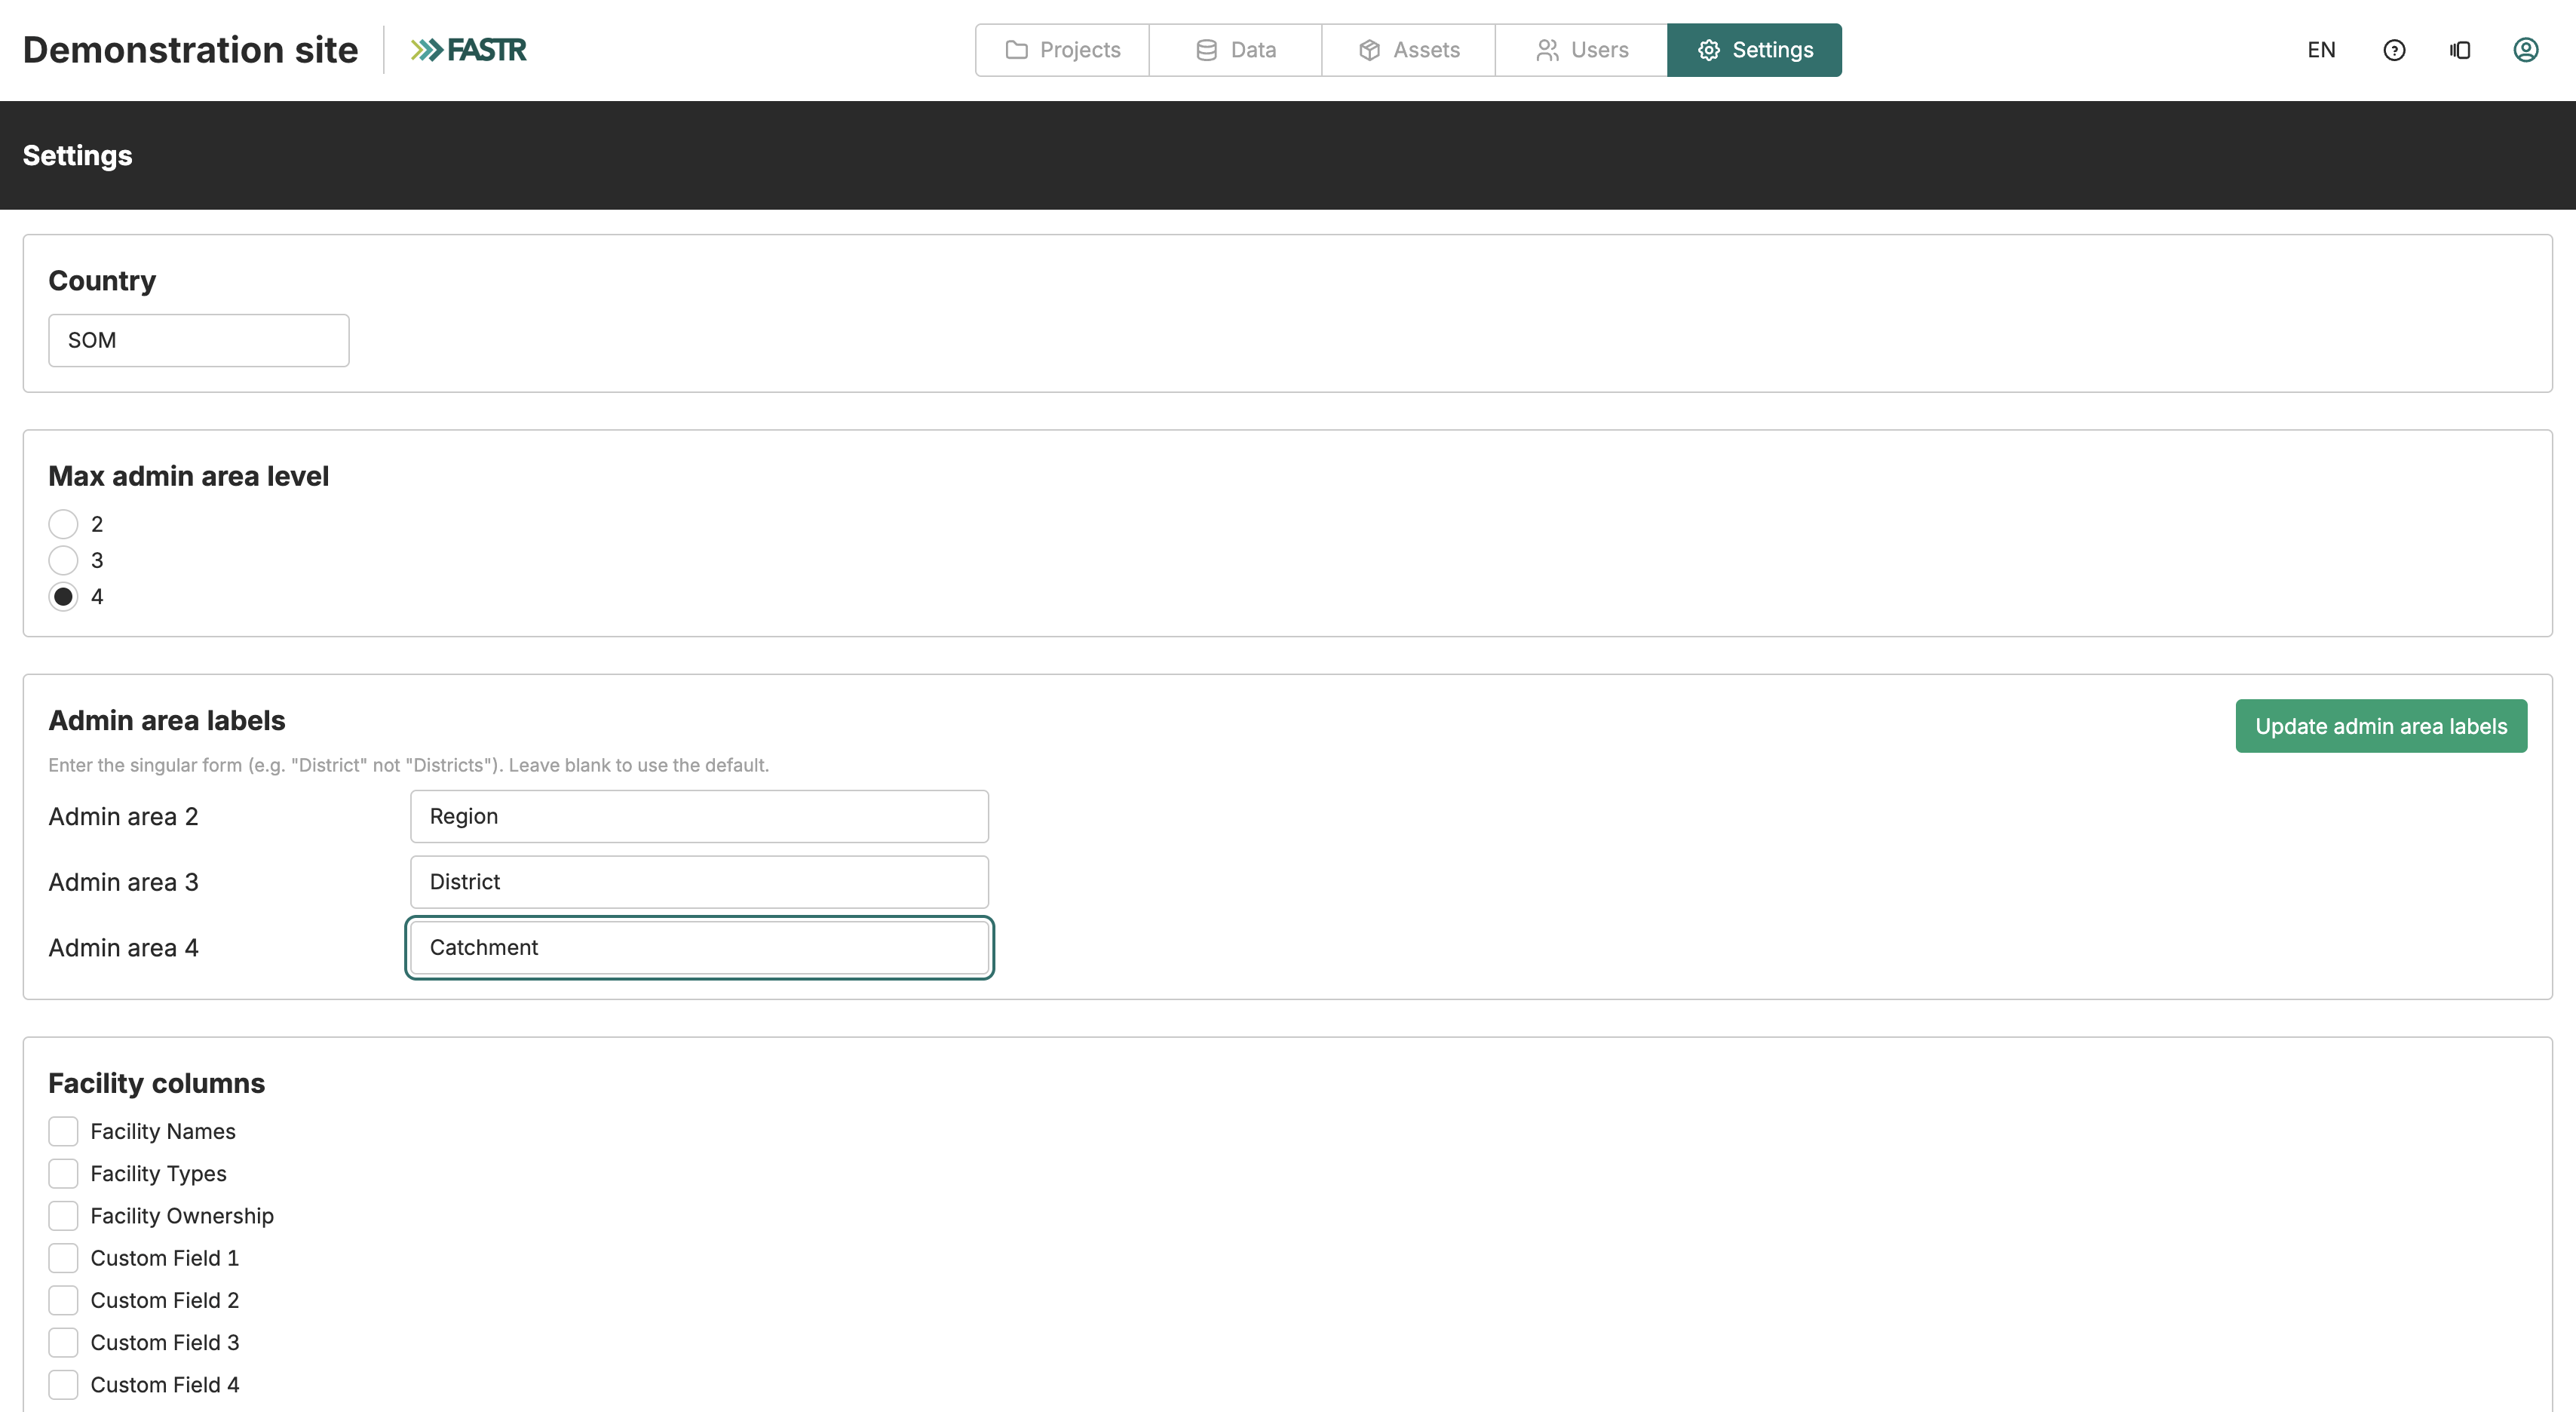Viewport: 2576px width, 1412px height.
Task: Select the Settings tab
Action: 1754,50
